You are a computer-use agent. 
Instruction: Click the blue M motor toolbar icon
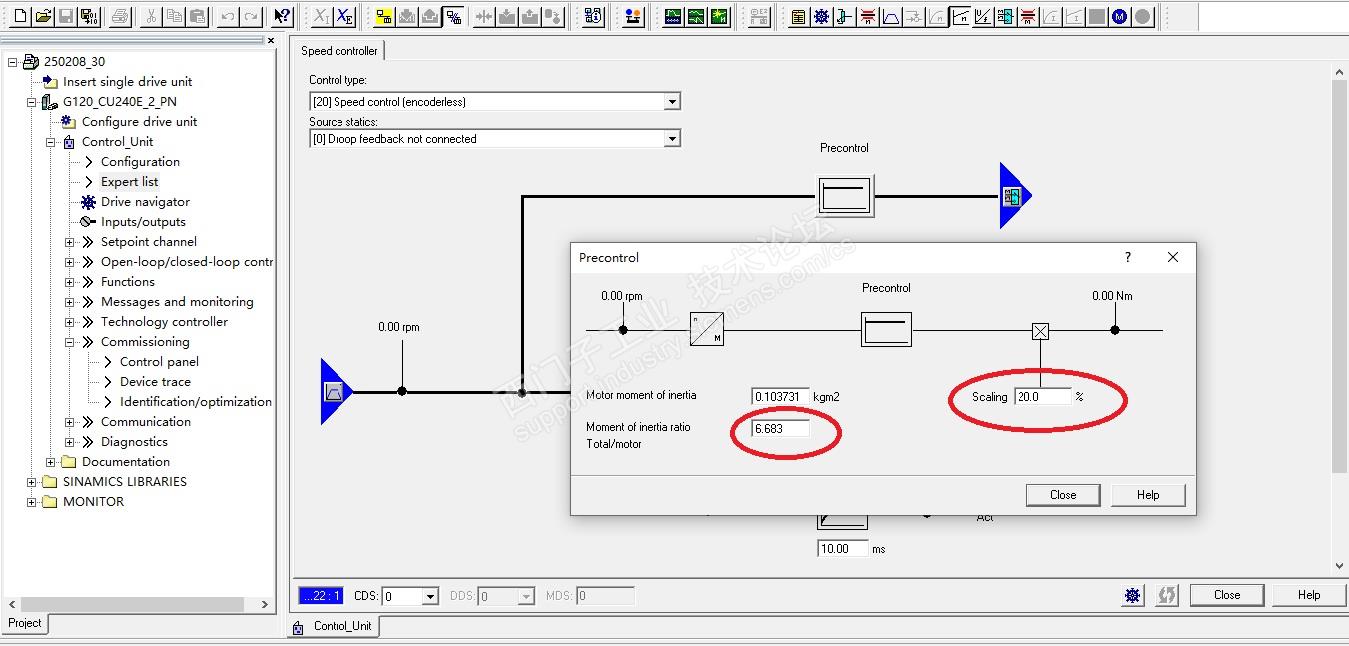click(x=1119, y=16)
